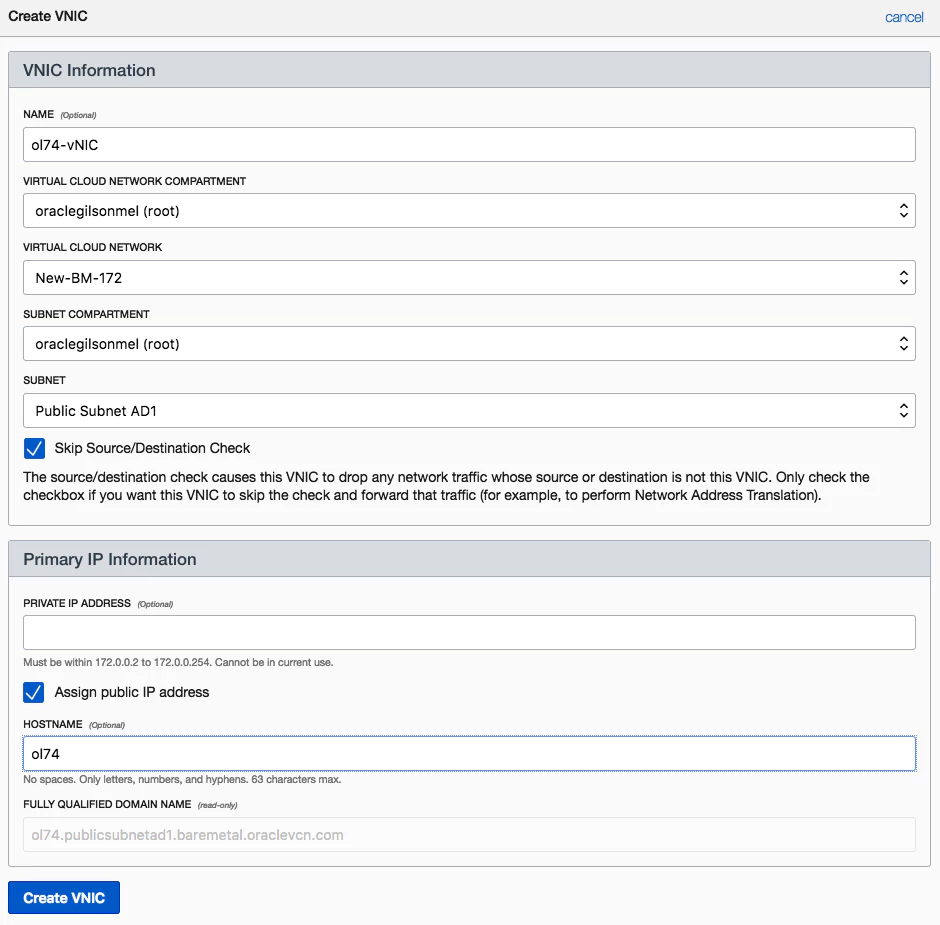This screenshot has width=940, height=925.
Task: Focus the Hostname field containing ol74
Action: [469, 754]
